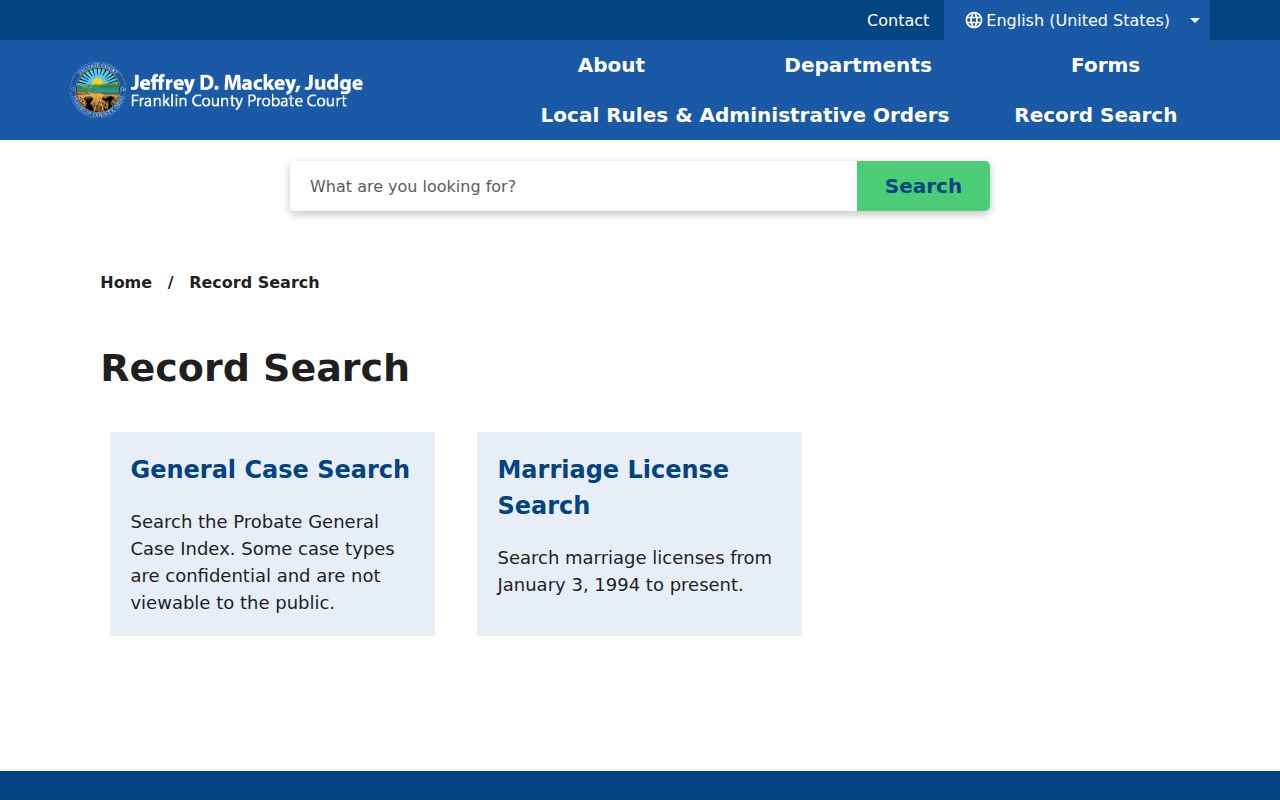
Task: Open the Departments menu
Action: click(858, 65)
